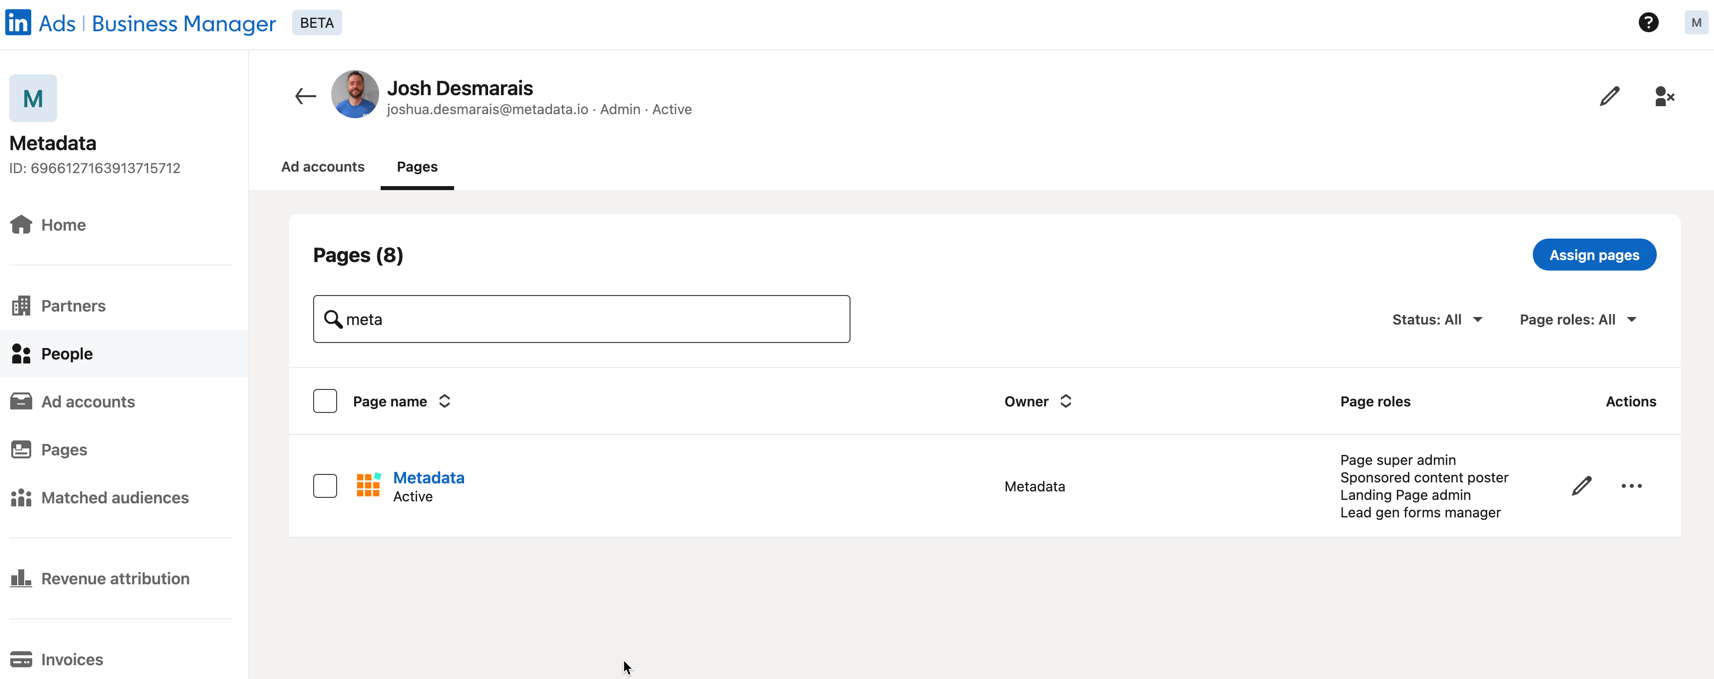
Task: Open the Metadata page link
Action: 428,478
